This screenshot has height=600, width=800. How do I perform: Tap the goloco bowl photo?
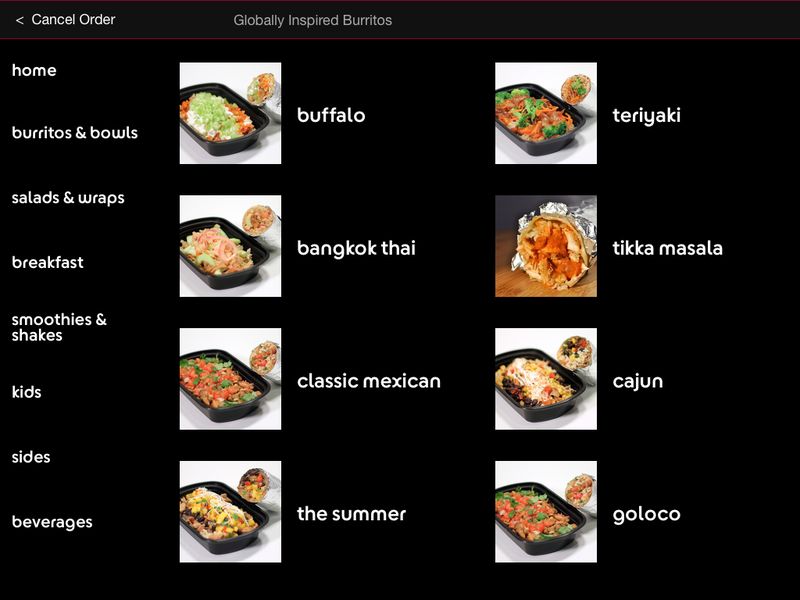[546, 512]
